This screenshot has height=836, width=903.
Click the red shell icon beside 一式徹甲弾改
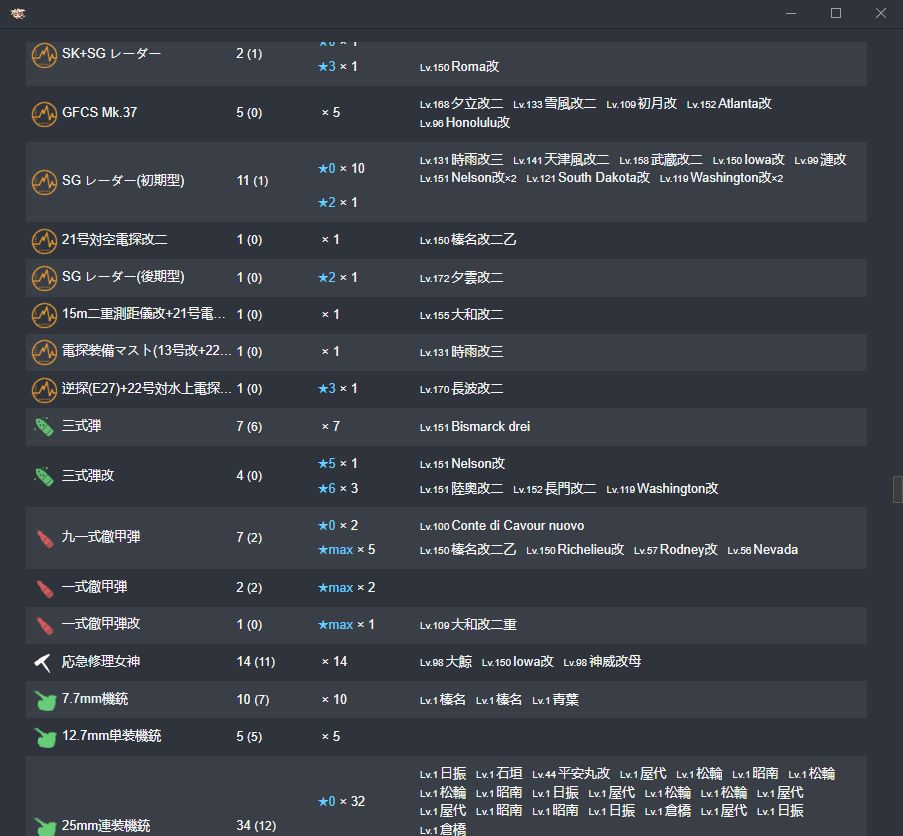click(x=45, y=626)
